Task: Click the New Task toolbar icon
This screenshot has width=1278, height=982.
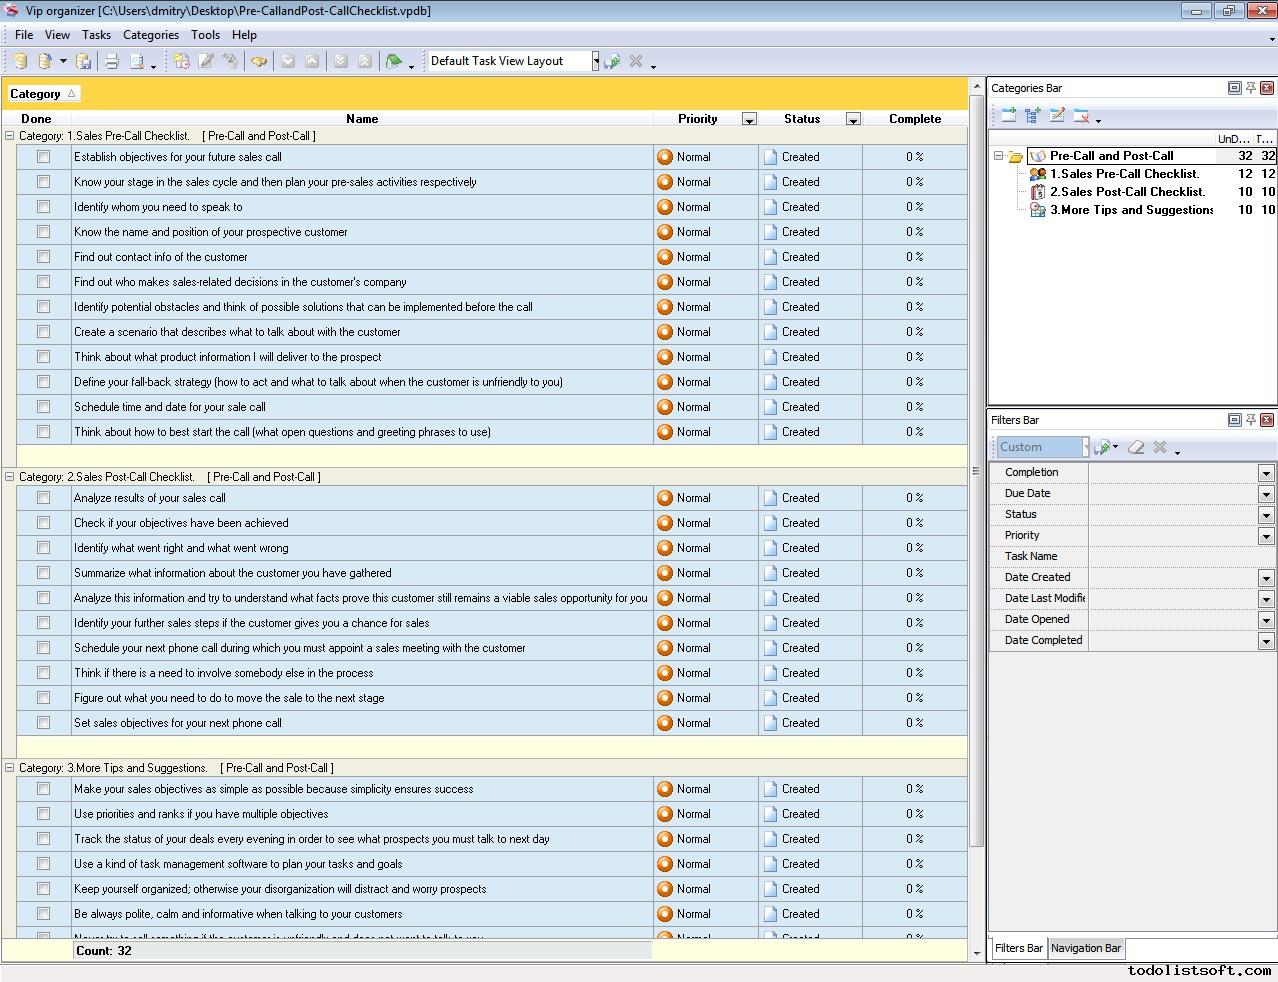Action: tap(181, 62)
